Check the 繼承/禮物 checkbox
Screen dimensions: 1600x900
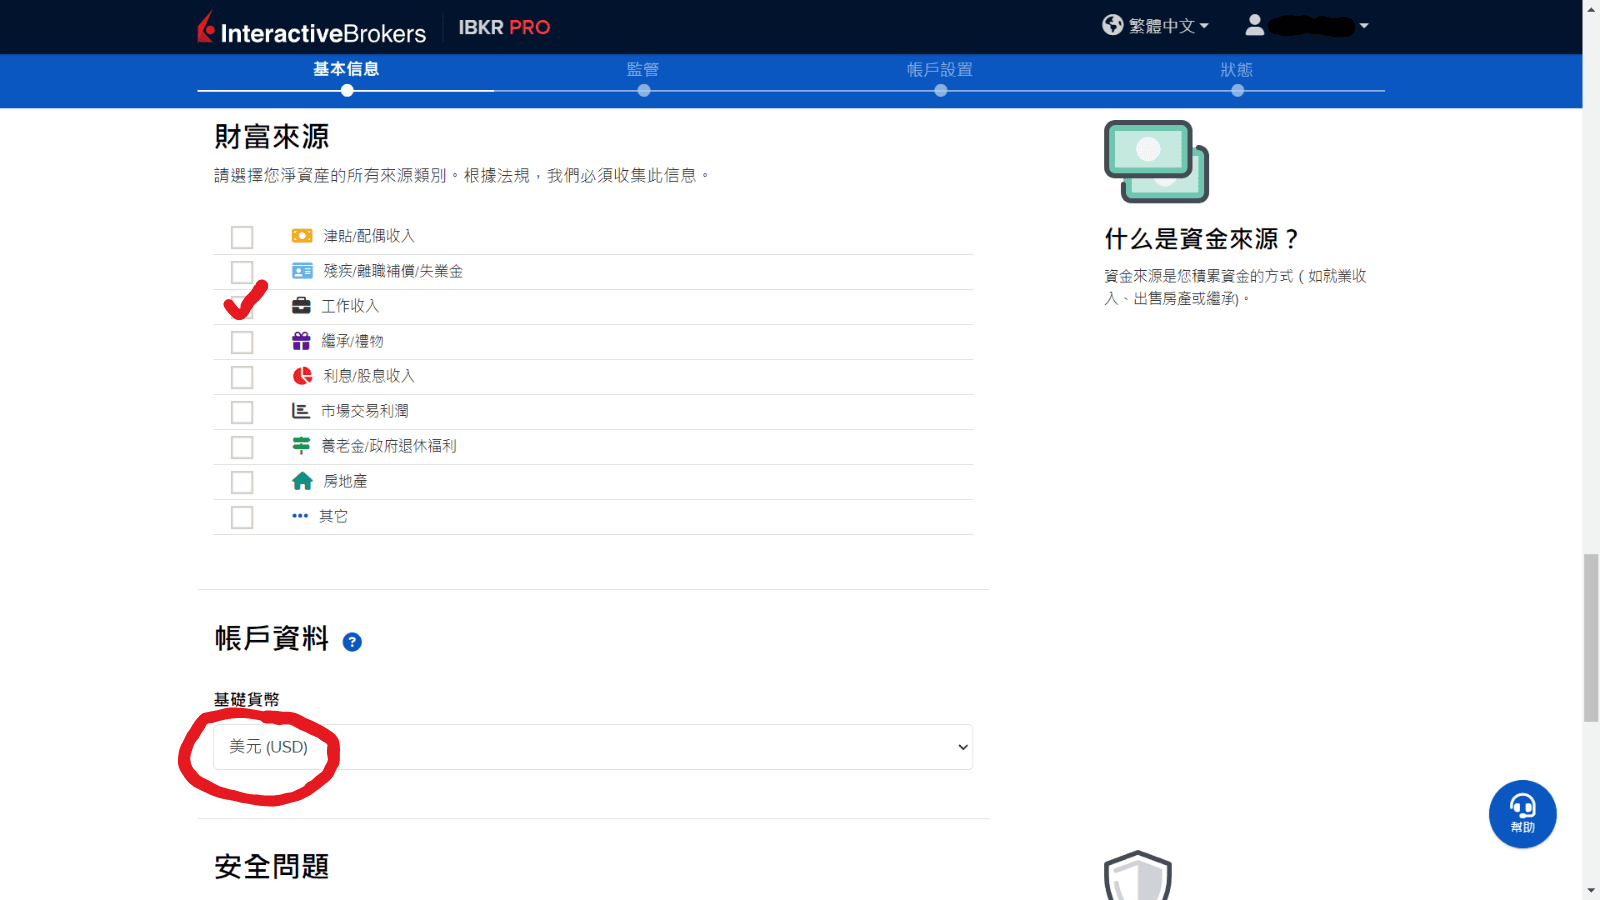(241, 342)
